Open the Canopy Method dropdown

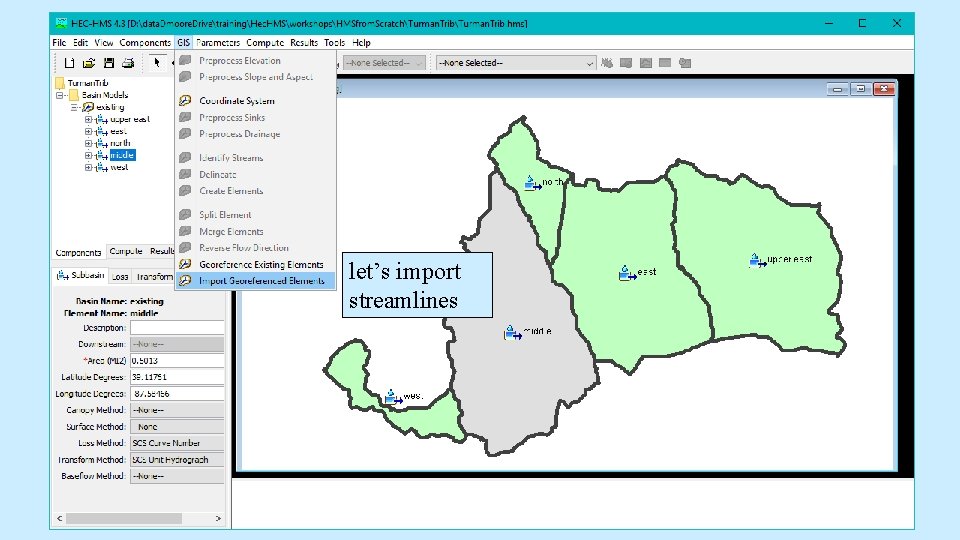click(177, 410)
